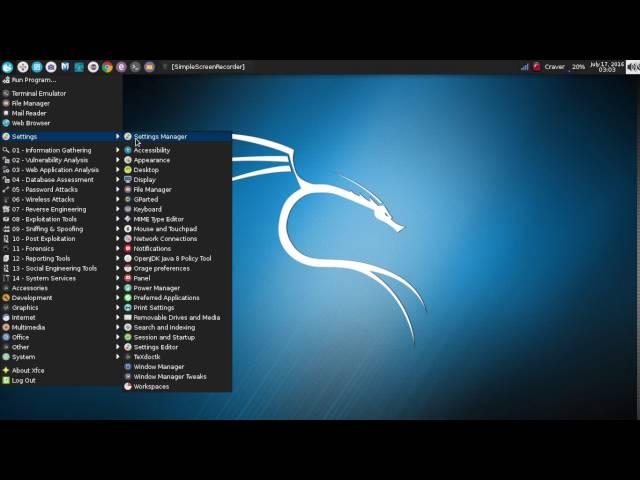Launch Web Browser from the menu
Viewport: 640px width, 480px height.
[x=61, y=123]
